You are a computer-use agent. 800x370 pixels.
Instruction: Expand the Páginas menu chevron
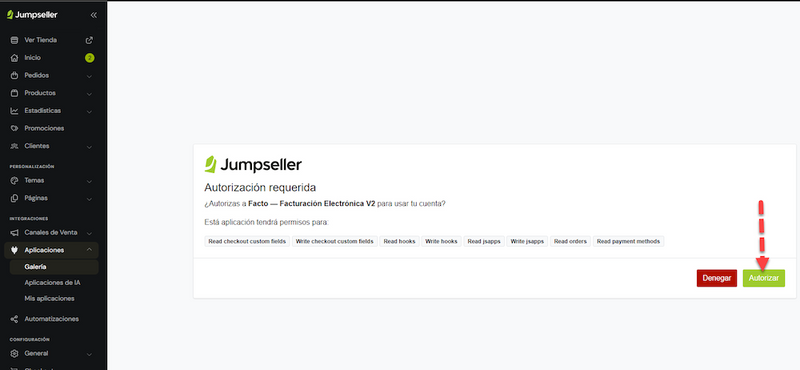pos(89,199)
